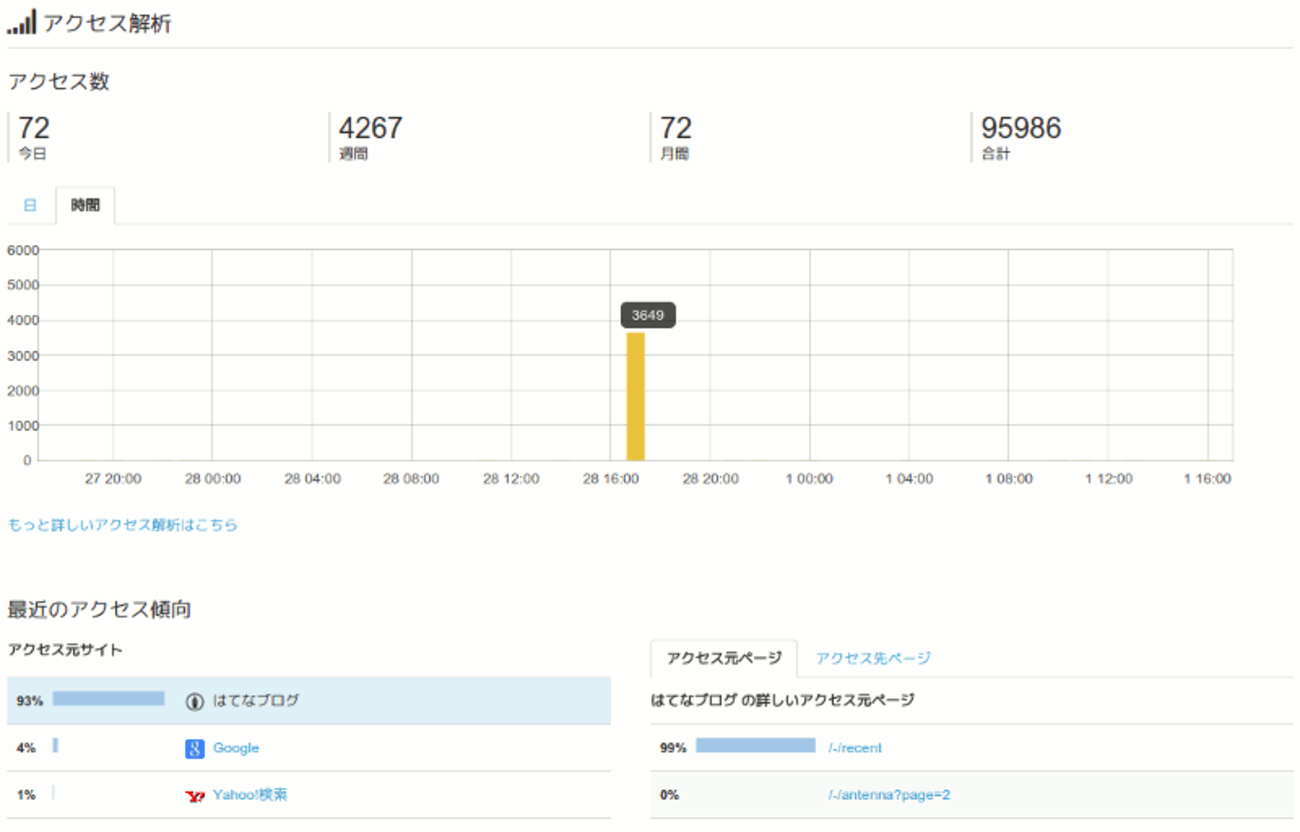Select the はてなブログ referrer row

click(x=400, y=701)
